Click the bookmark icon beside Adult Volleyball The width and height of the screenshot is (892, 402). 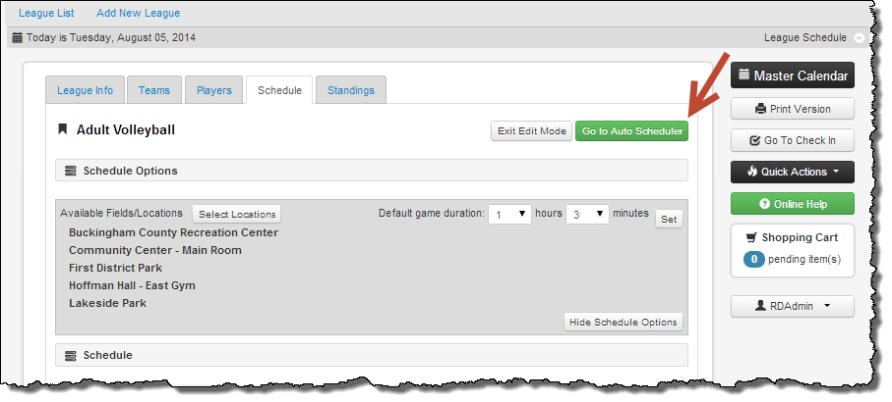tap(63, 130)
